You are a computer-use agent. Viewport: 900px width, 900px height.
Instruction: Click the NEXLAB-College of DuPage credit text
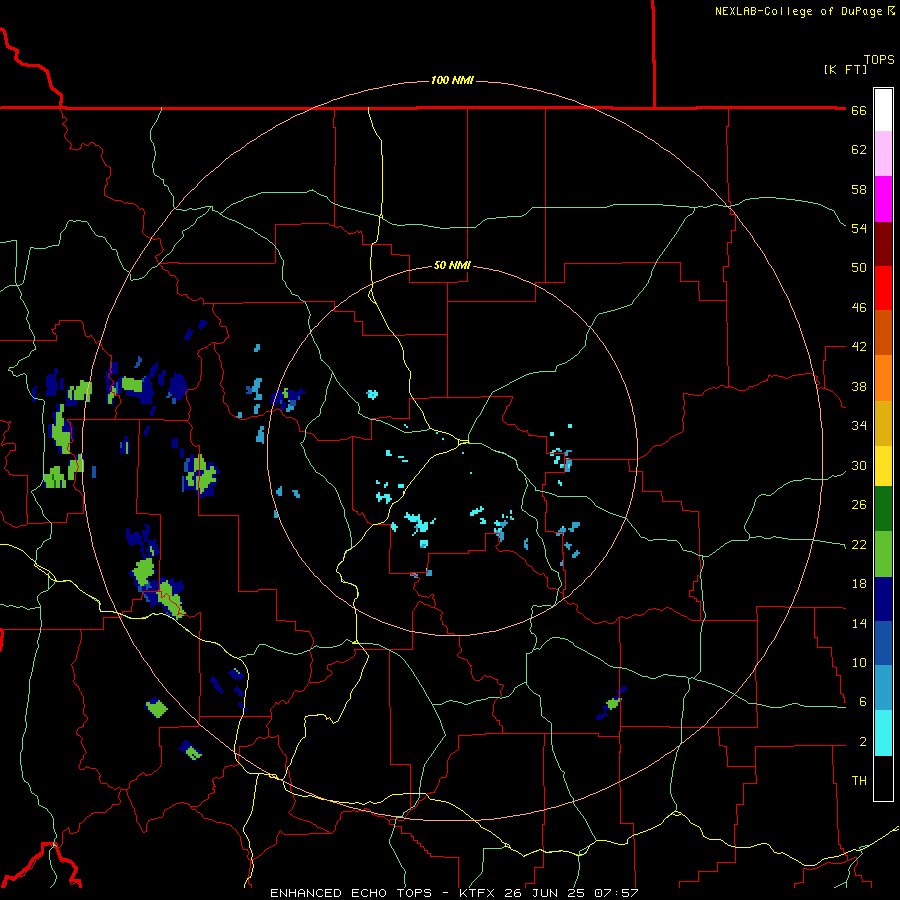point(799,11)
